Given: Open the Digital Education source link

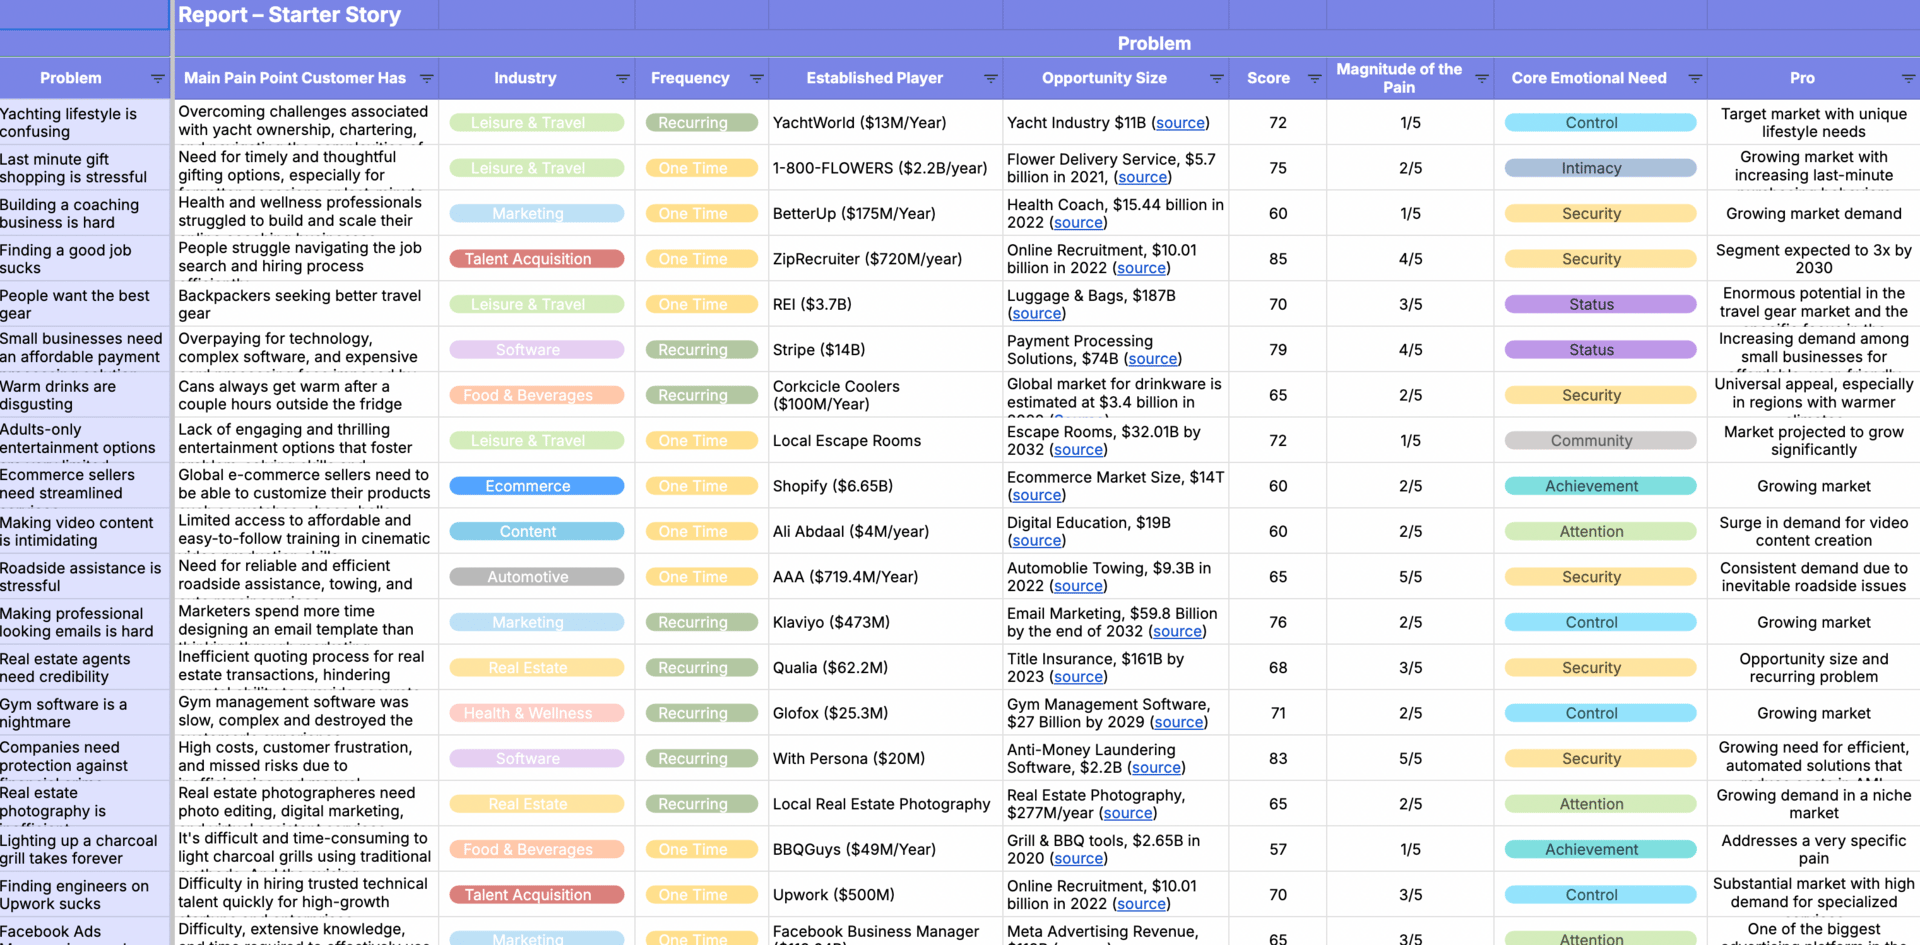Looking at the screenshot, I should point(1036,541).
